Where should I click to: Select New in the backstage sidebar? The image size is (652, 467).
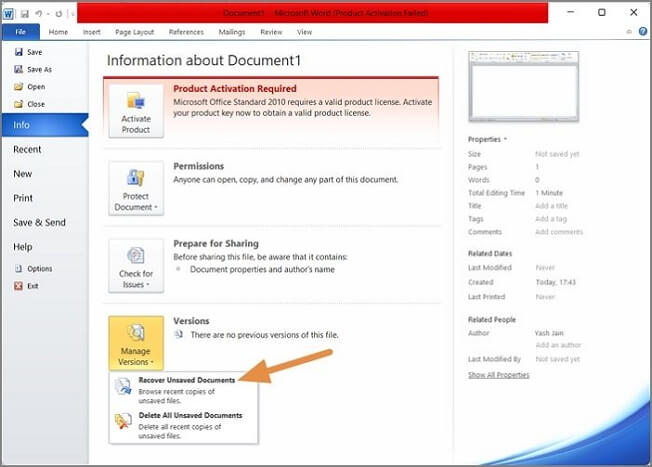(45, 174)
